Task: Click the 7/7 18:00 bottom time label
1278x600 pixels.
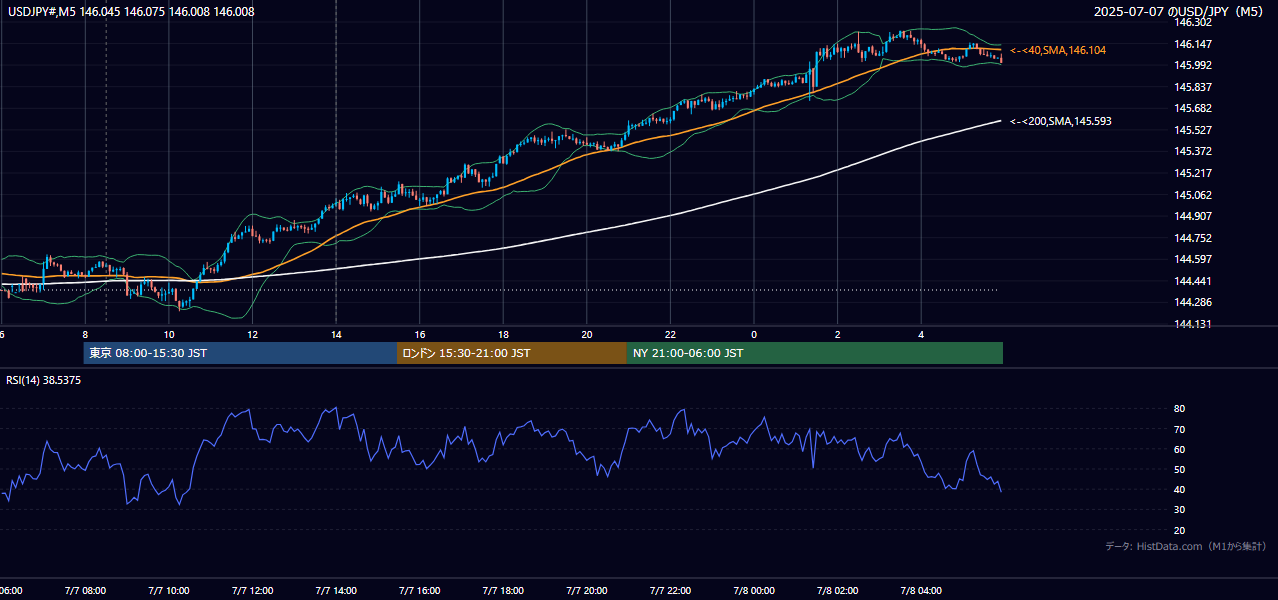Action: [x=504, y=591]
